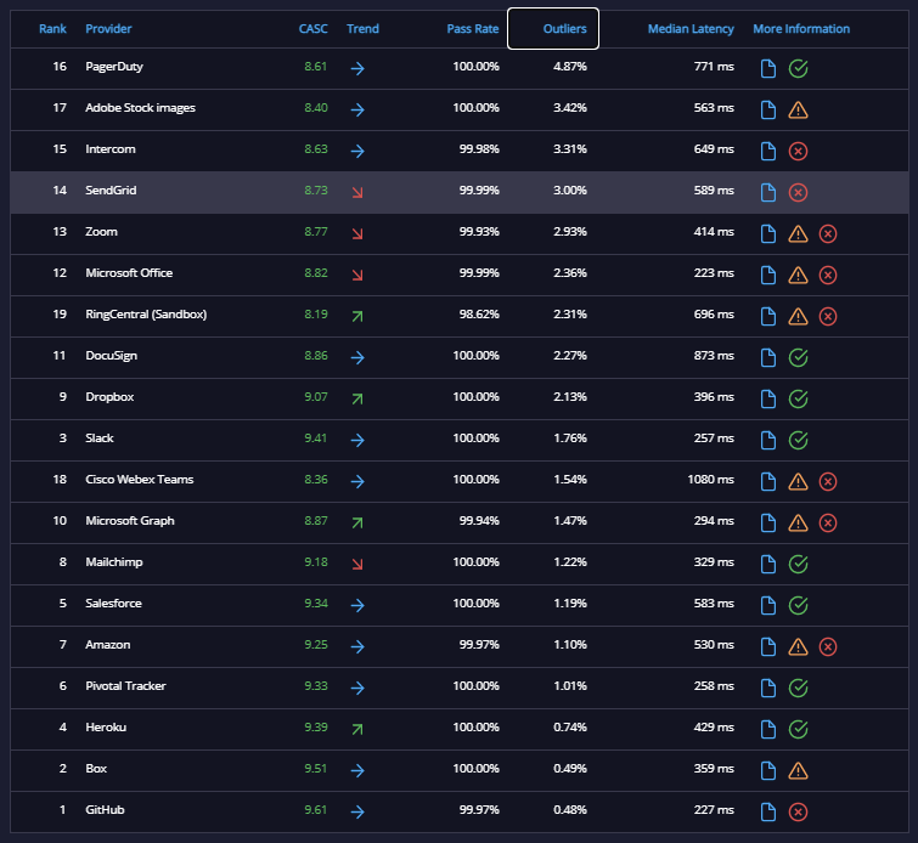Open Dropbox document icon
The width and height of the screenshot is (918, 844).
pyautogui.click(x=768, y=399)
